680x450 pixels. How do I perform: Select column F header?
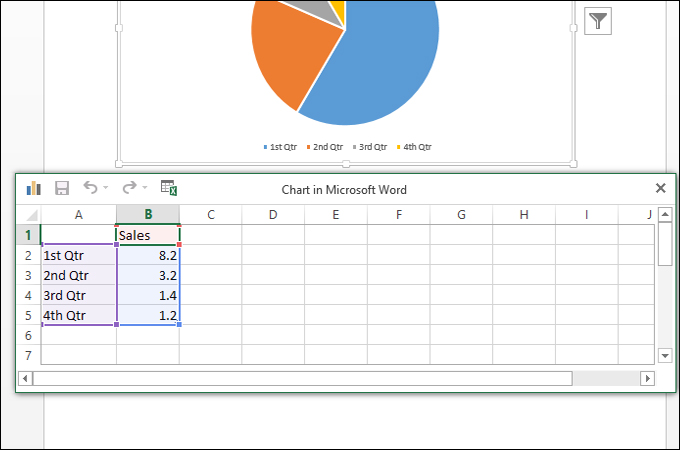pos(399,215)
